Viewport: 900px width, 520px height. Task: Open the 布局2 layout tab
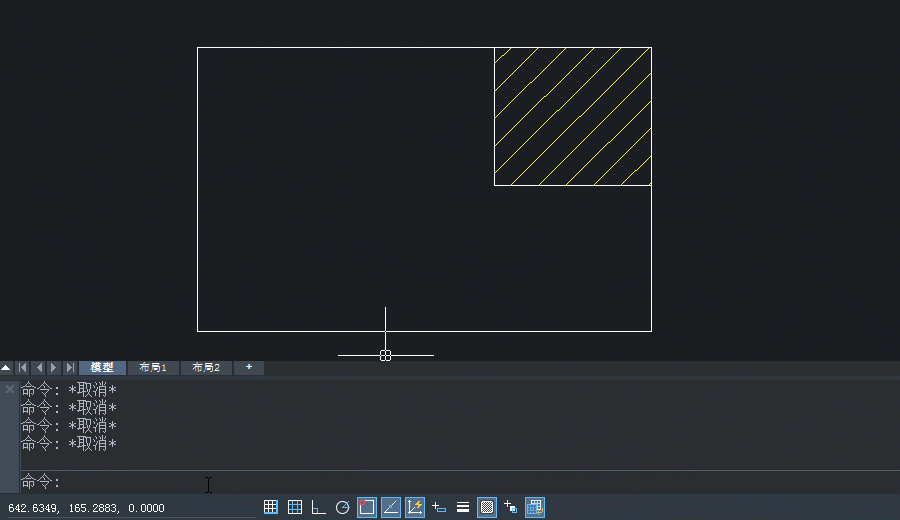pos(206,368)
